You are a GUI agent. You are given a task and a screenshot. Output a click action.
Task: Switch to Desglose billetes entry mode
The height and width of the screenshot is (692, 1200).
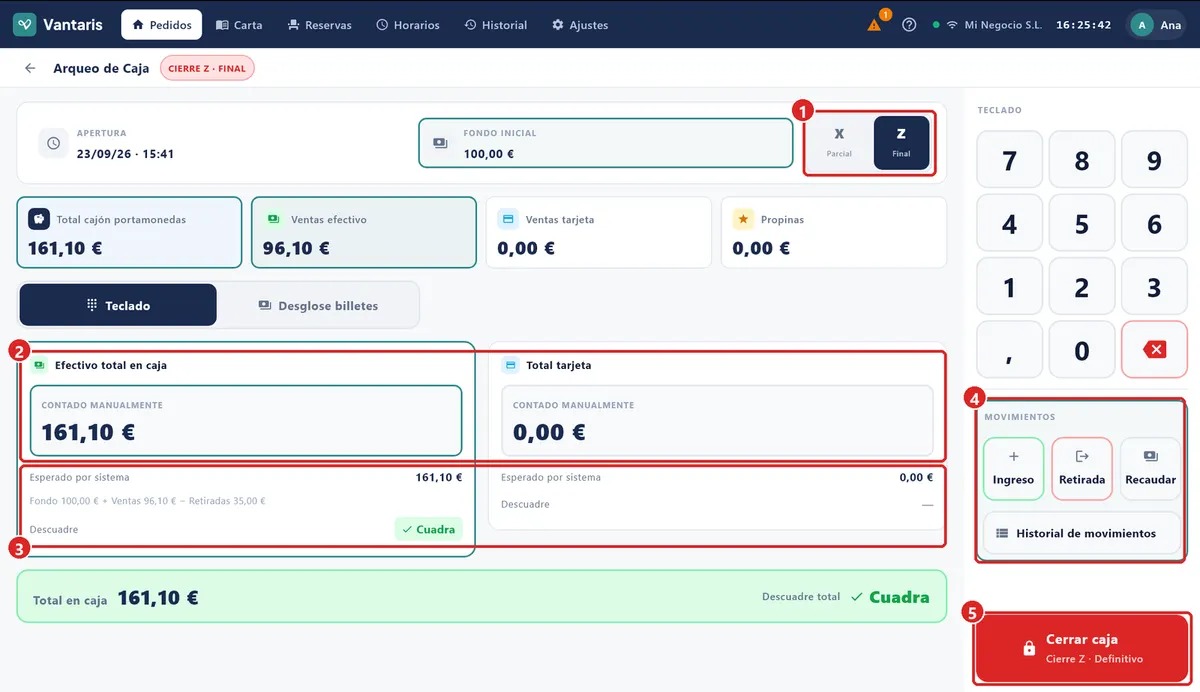[x=318, y=305]
